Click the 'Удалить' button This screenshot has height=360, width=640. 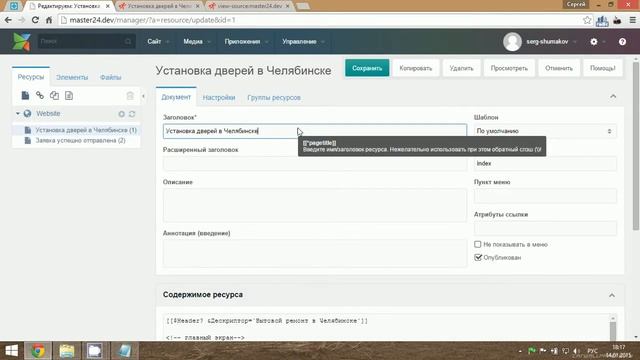coord(461,68)
